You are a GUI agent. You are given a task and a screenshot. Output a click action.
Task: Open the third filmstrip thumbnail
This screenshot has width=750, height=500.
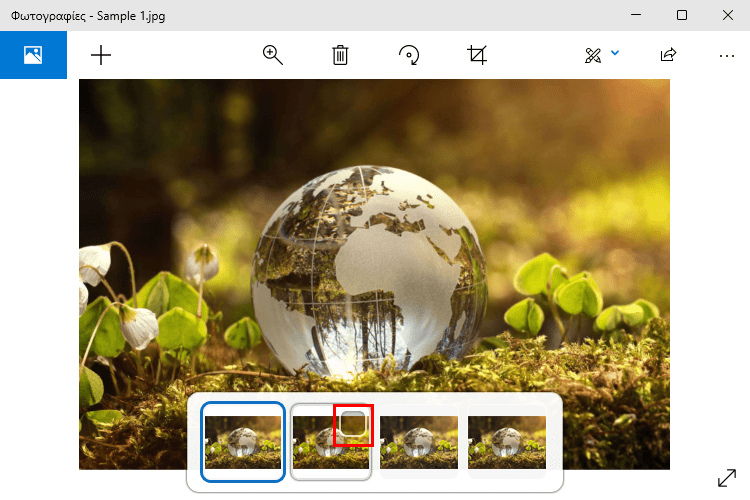click(x=419, y=442)
